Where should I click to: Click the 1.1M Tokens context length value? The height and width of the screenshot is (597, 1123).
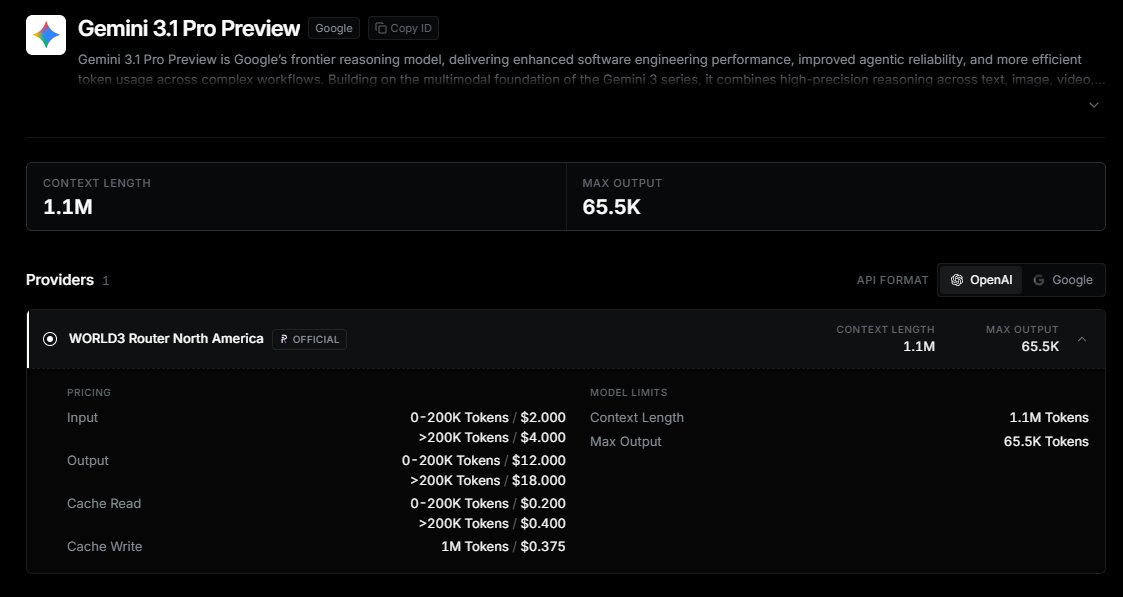point(1049,417)
